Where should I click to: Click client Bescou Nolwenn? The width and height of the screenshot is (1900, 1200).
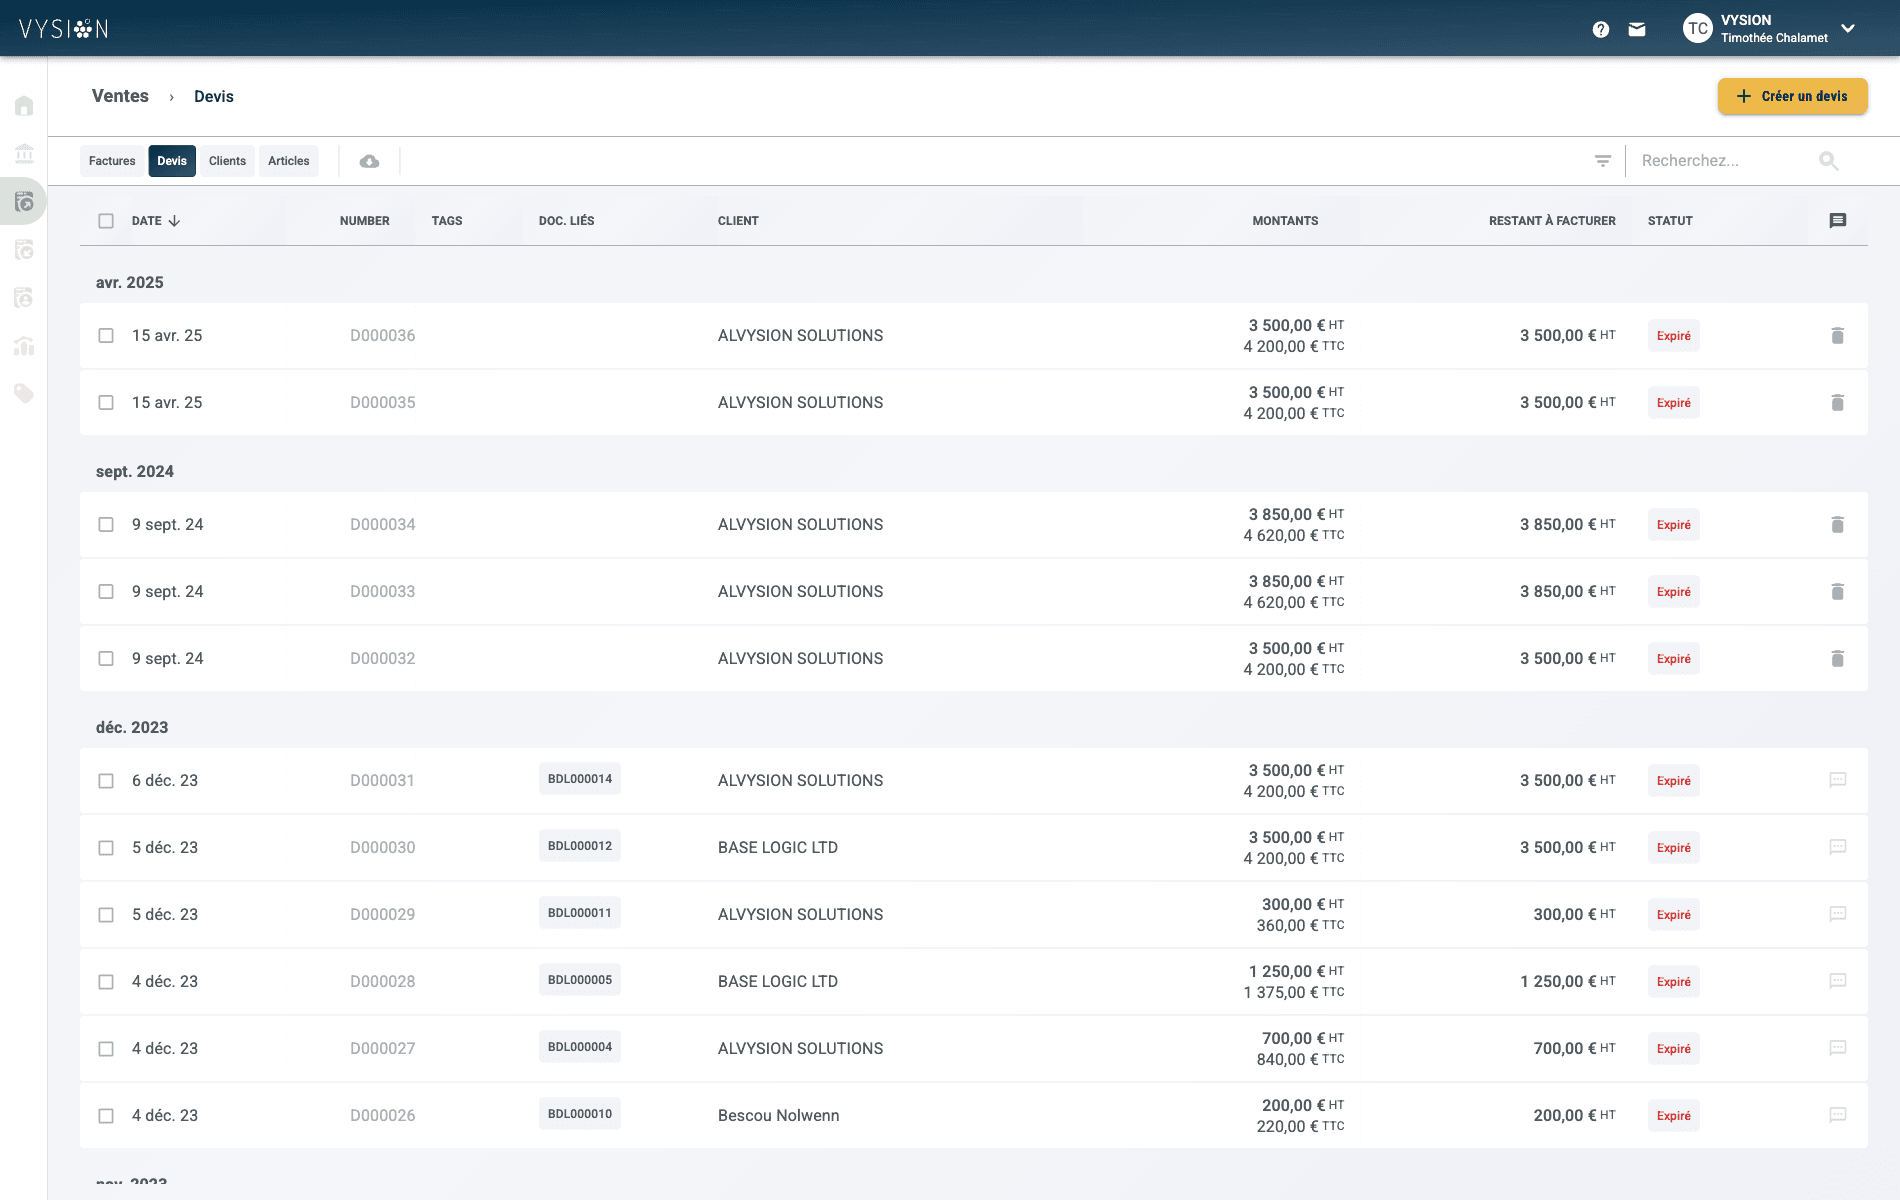(x=779, y=1115)
